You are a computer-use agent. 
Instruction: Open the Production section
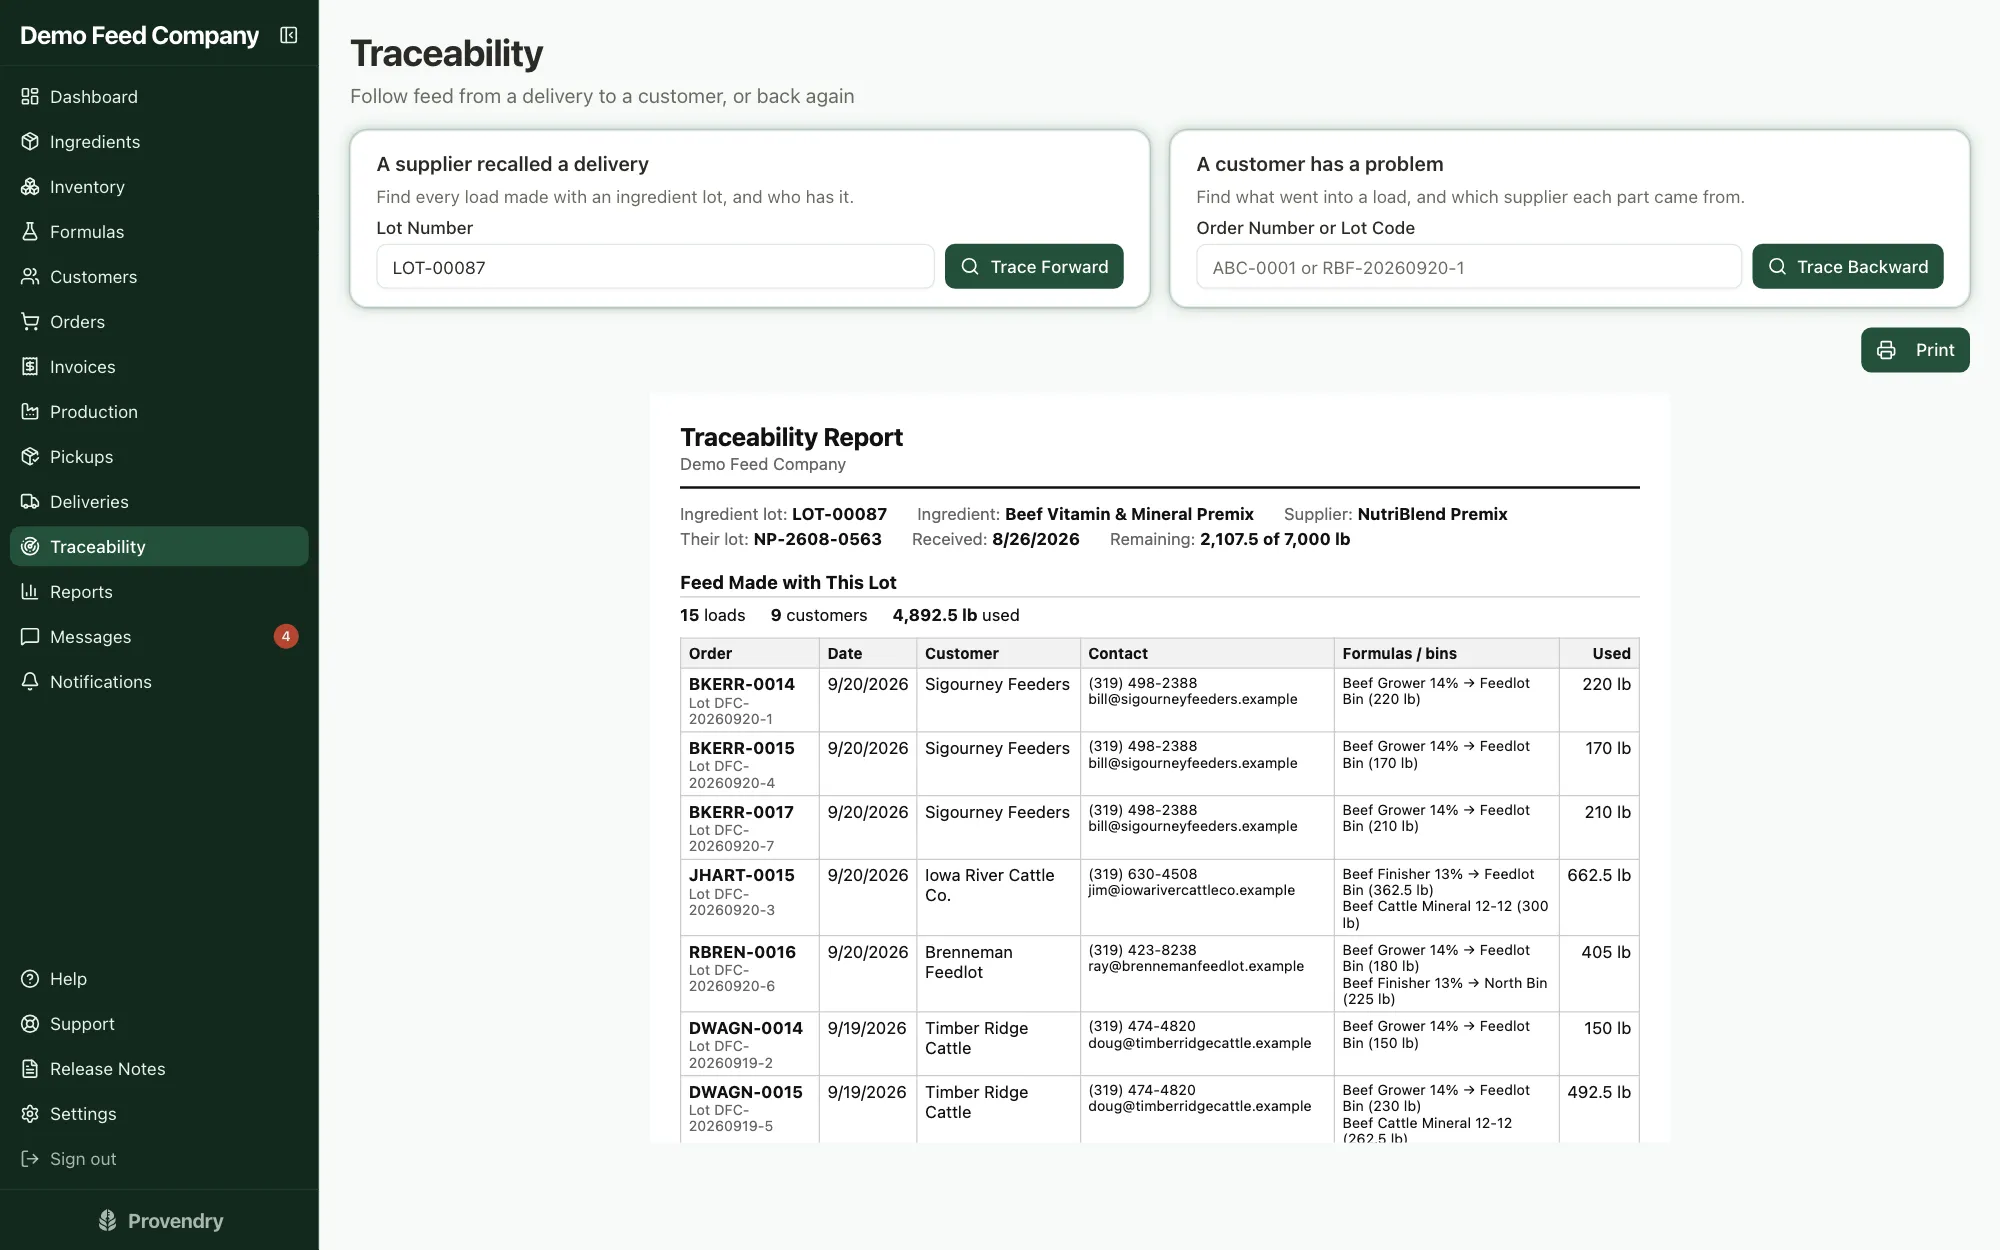159,412
